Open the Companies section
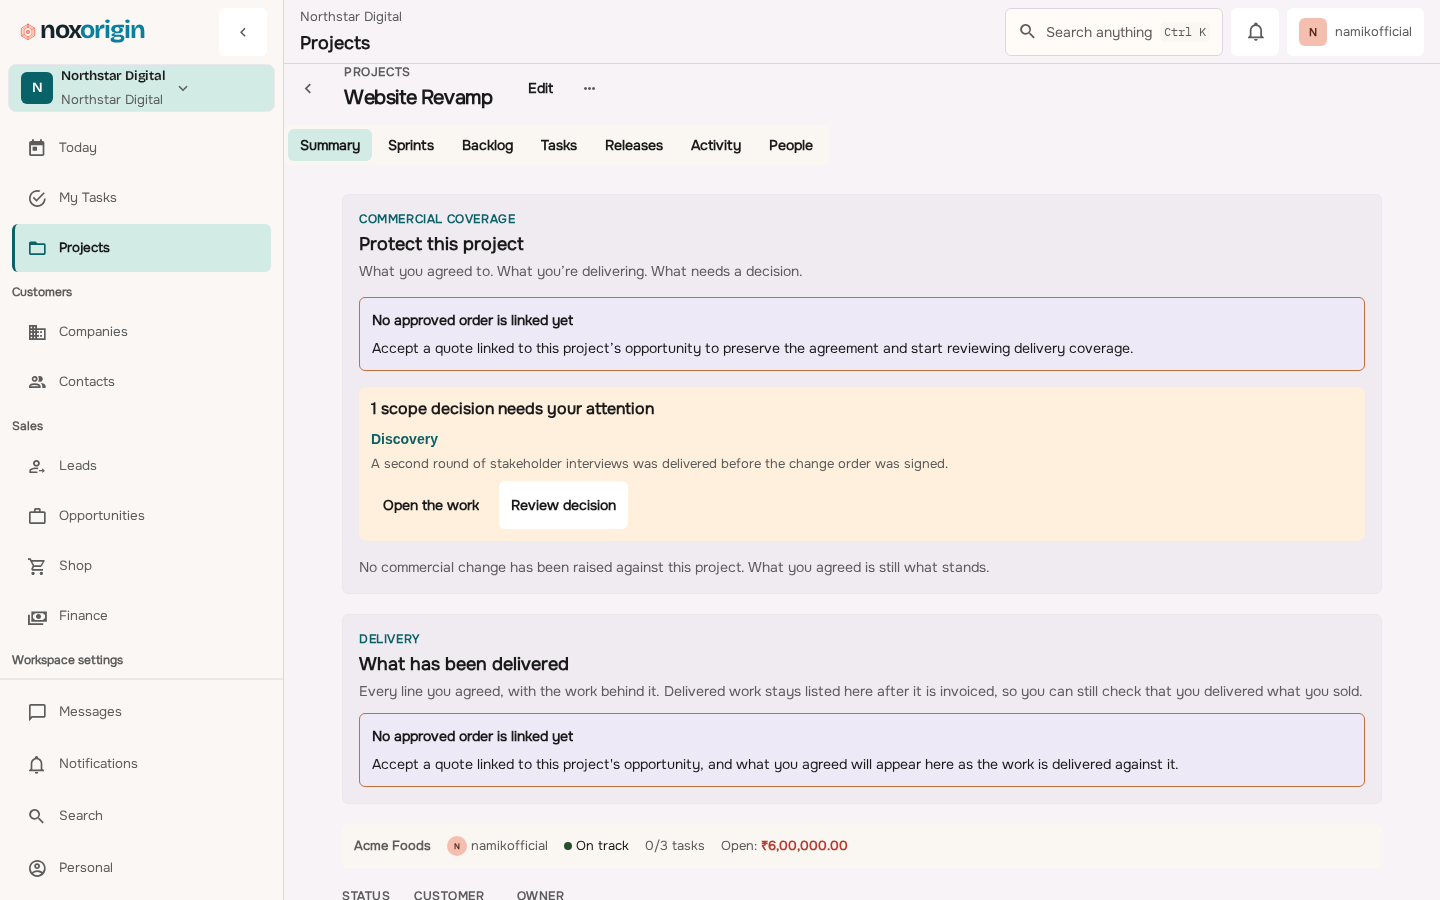The width and height of the screenshot is (1440, 900). [141, 332]
